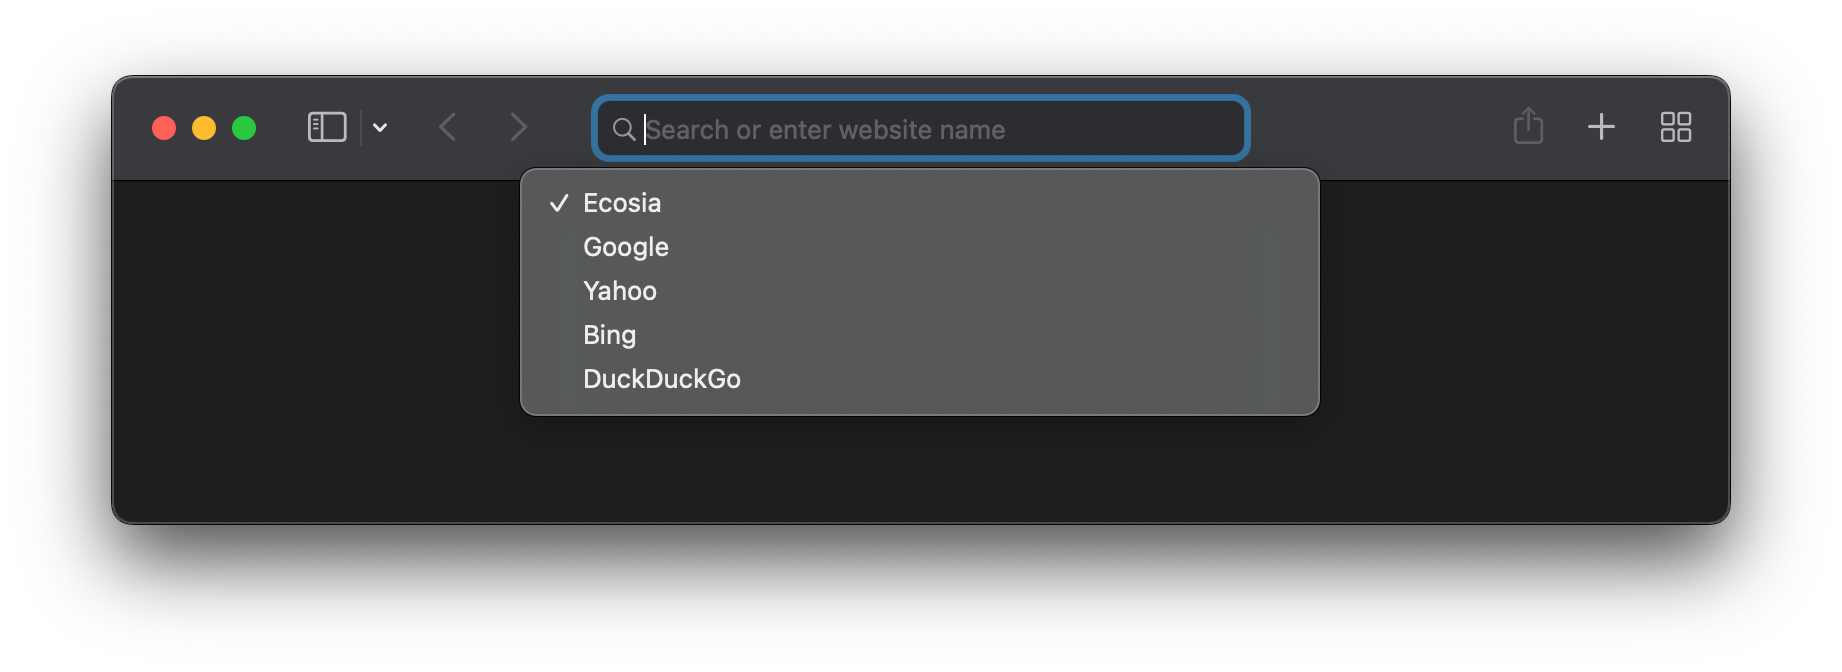Viewport: 1842px width, 672px height.
Task: Open the Share sheet icon
Action: [1528, 126]
